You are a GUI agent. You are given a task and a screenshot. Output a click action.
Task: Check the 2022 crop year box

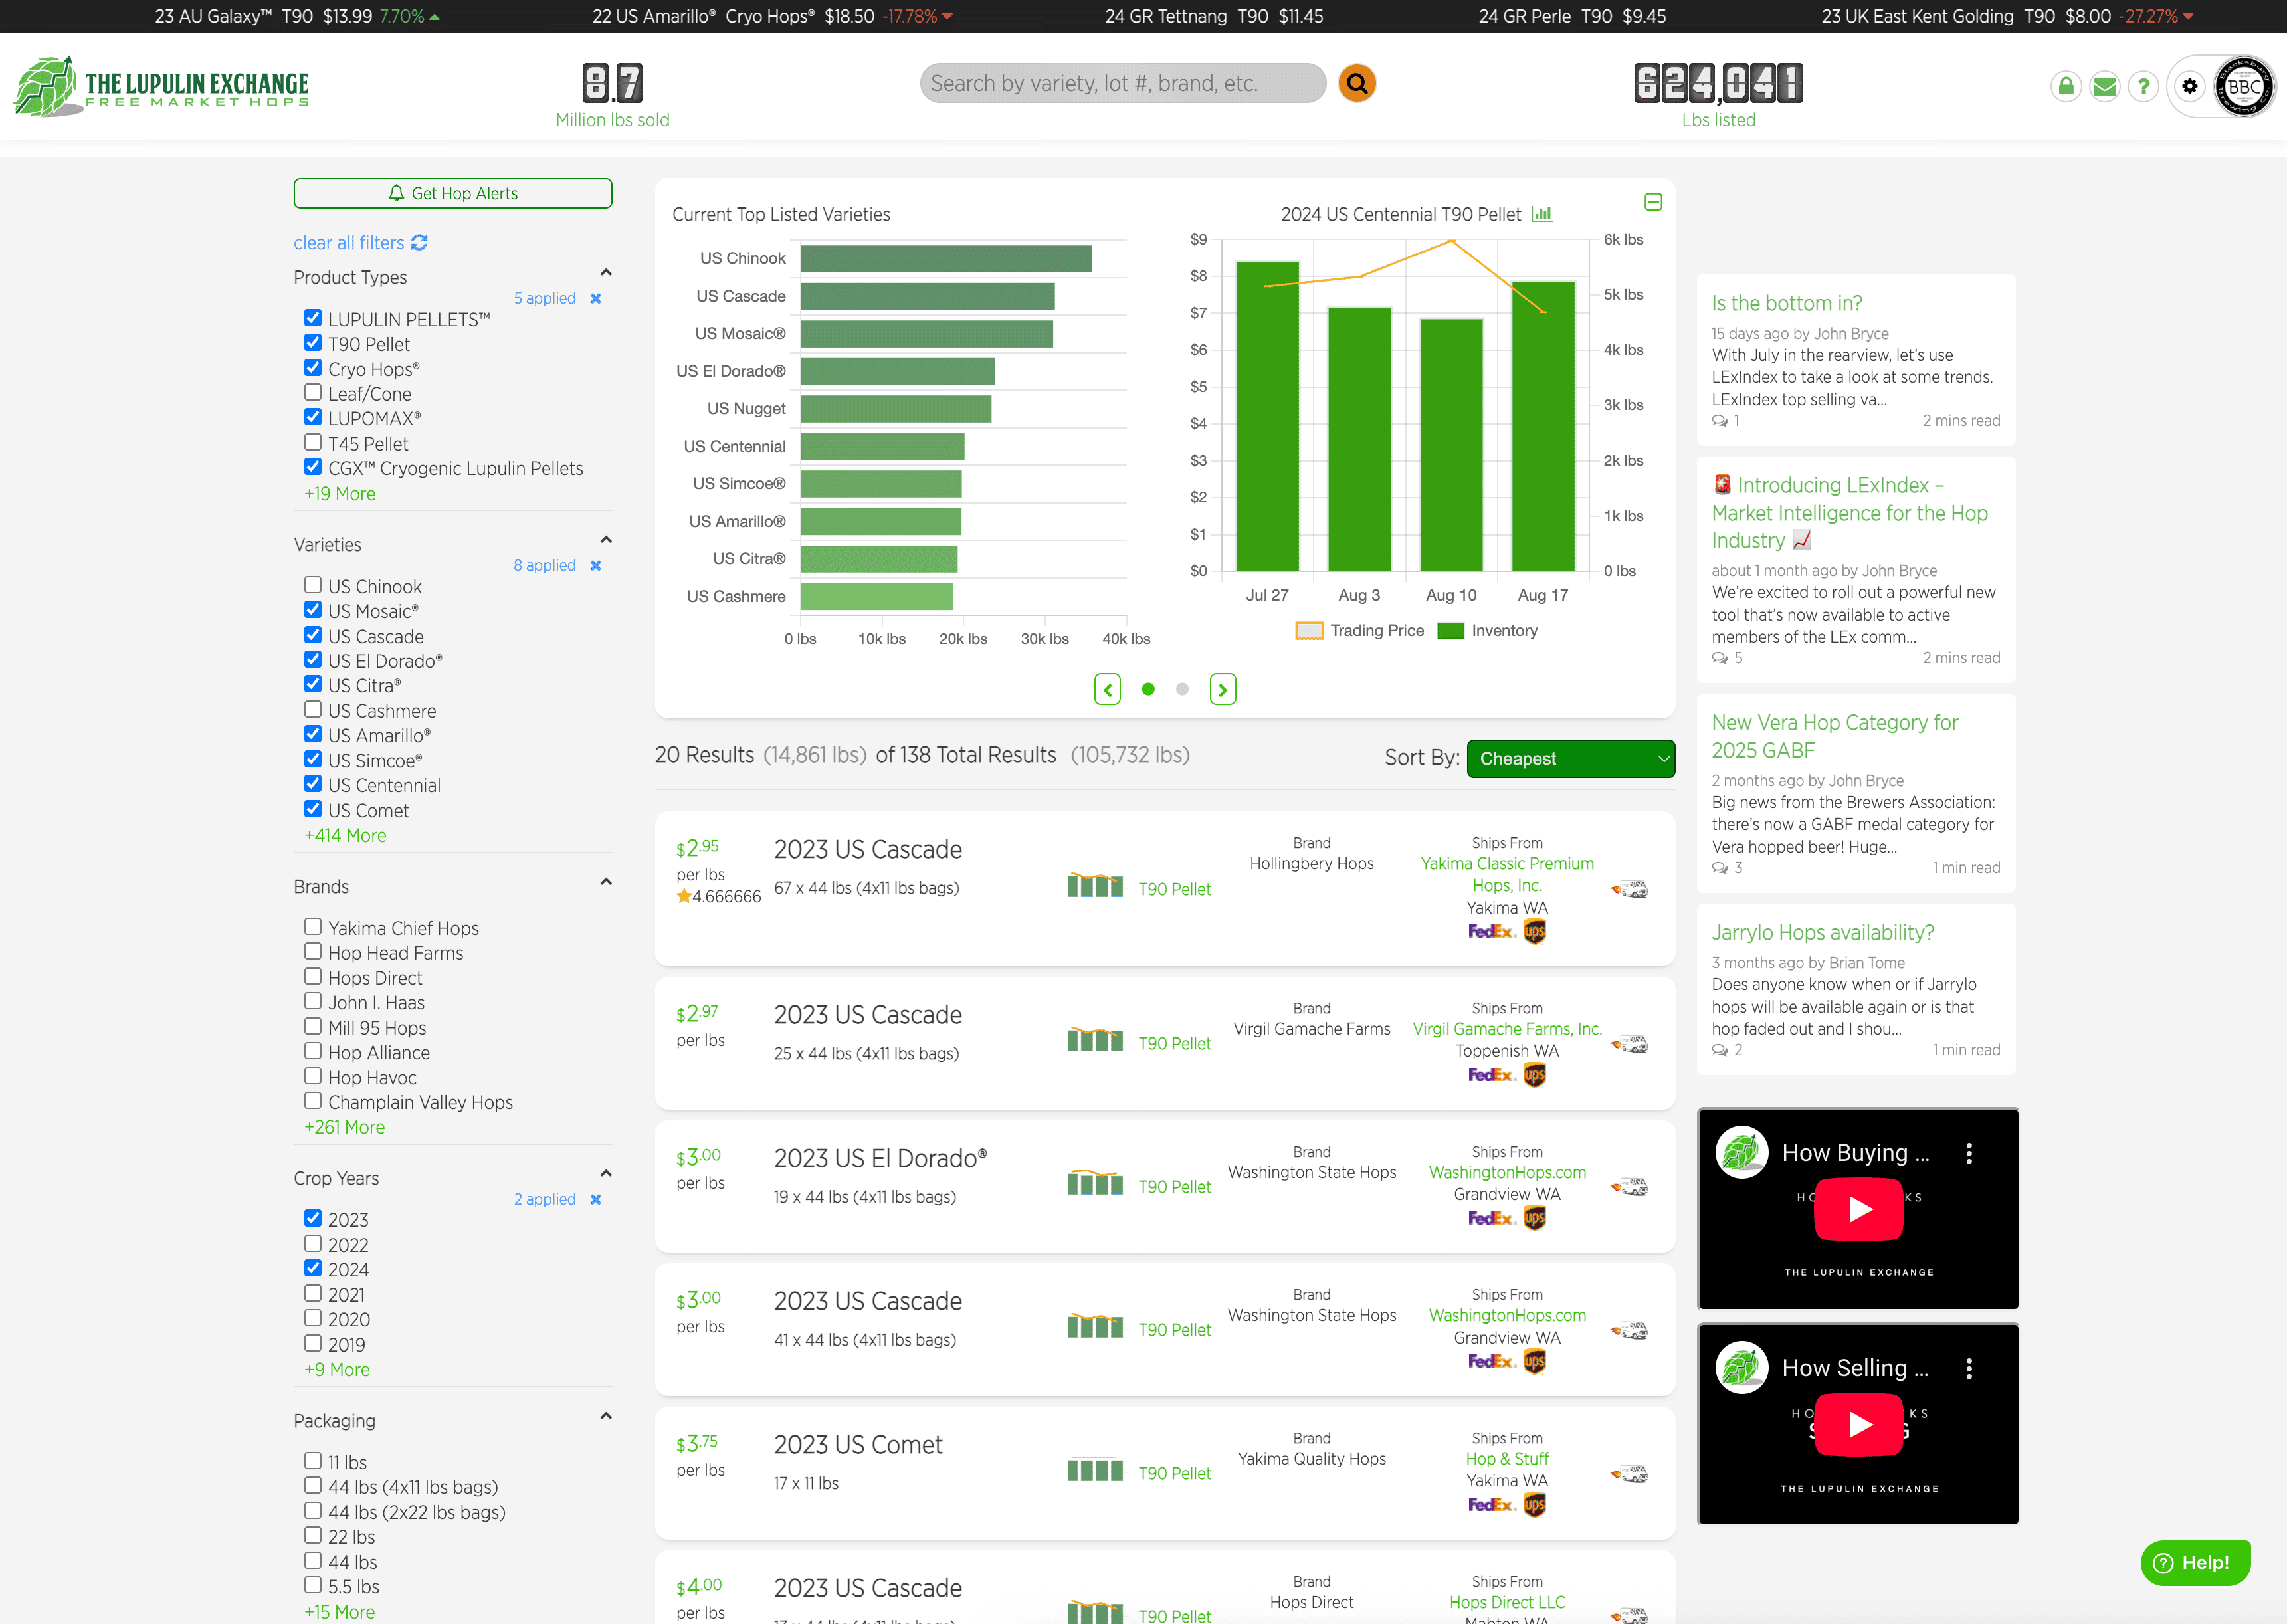click(x=313, y=1244)
